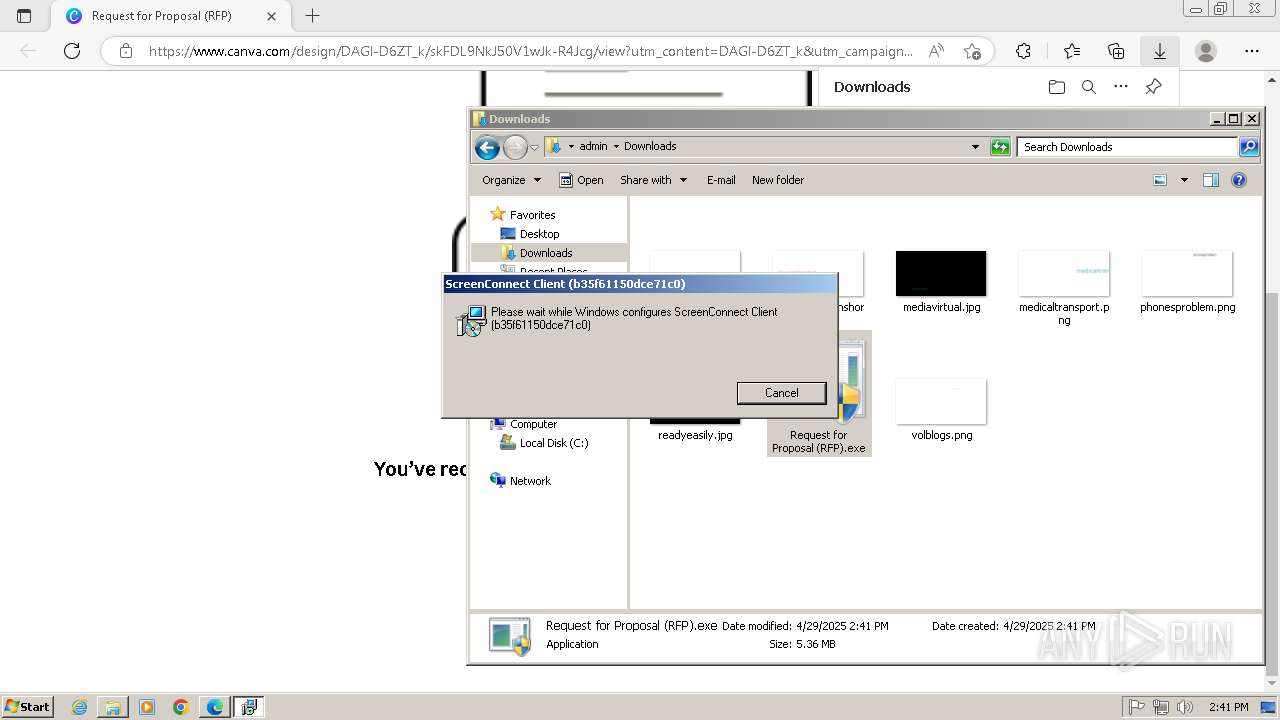Select the Request for Proposal (RFP) browser tab
1280x720 pixels.
pyautogui.click(x=161, y=16)
